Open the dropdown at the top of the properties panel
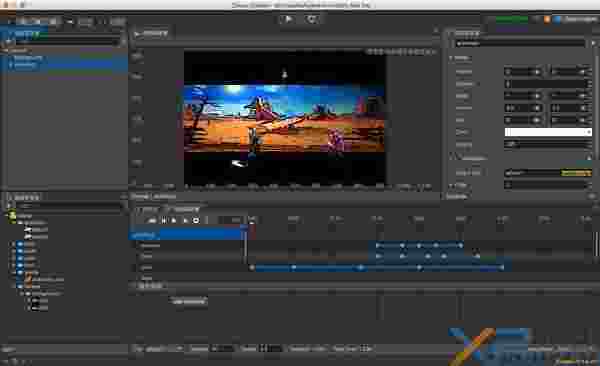This screenshot has width=600, height=366. click(x=520, y=44)
